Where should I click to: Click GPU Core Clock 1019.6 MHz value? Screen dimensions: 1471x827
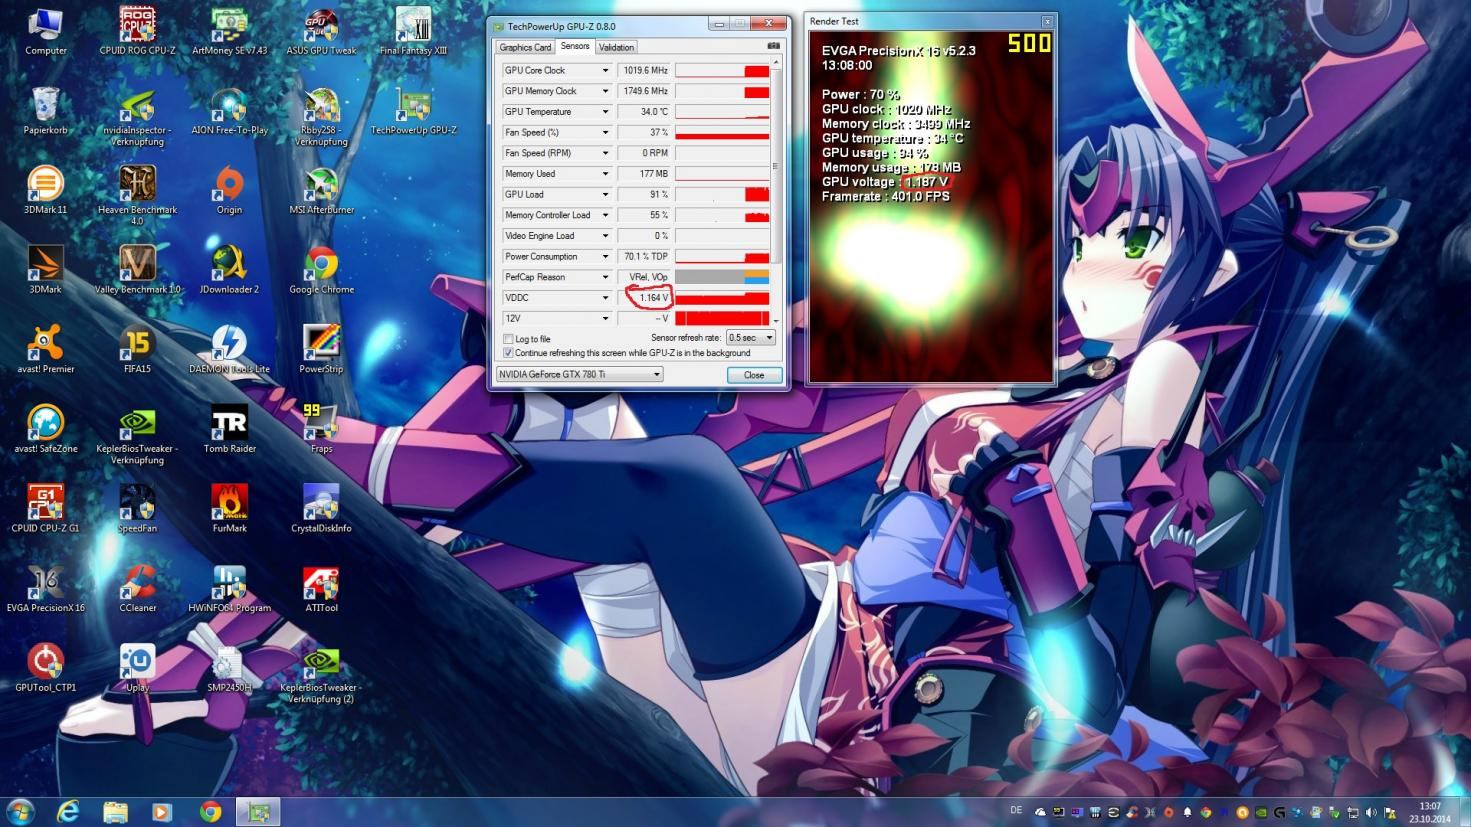645,71
